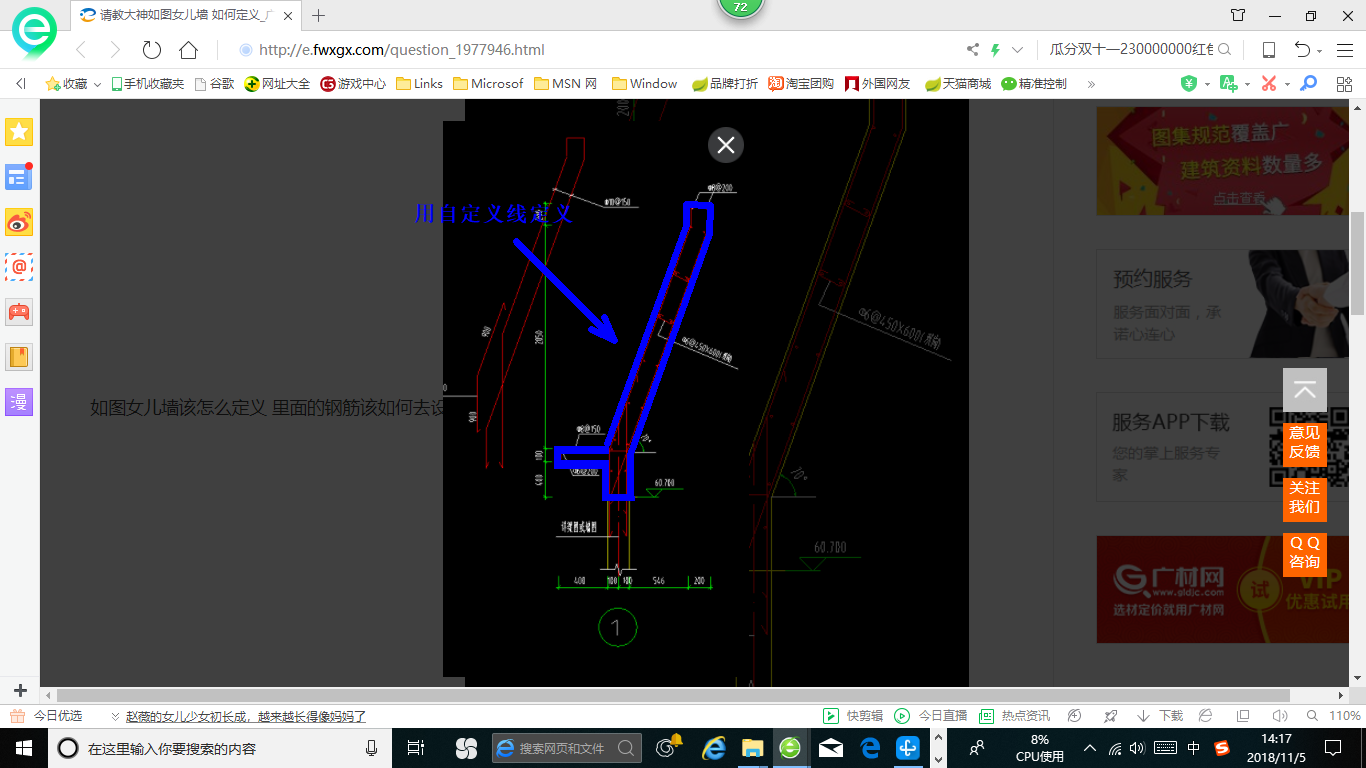Open the reading book sidebar icon
This screenshot has height=768, width=1366.
19,357
